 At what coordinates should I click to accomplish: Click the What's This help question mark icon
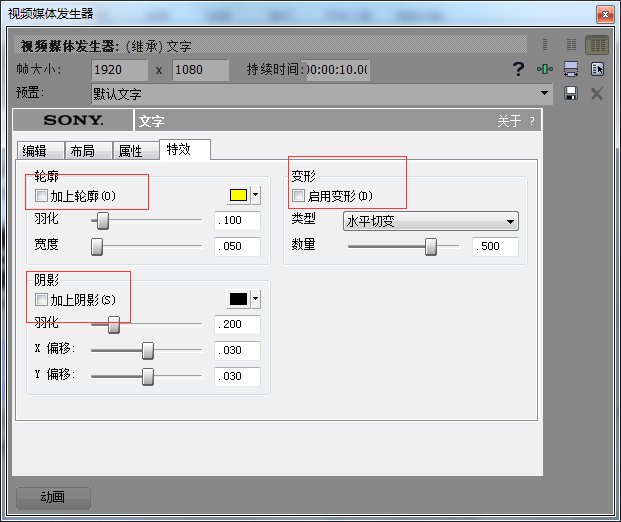518,69
